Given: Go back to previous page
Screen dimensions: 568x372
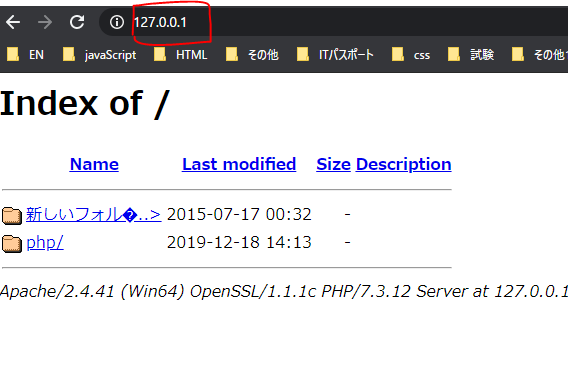Looking at the screenshot, I should [13, 22].
